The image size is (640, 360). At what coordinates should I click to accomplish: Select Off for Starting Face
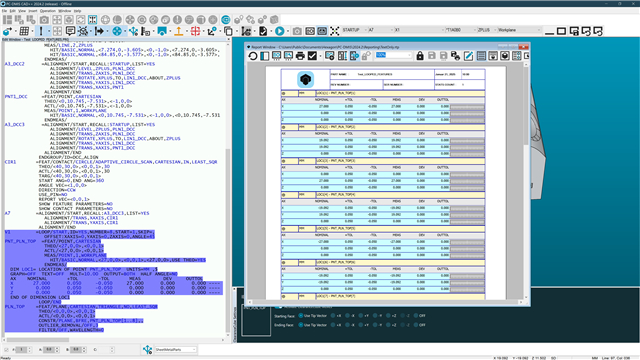(416, 316)
